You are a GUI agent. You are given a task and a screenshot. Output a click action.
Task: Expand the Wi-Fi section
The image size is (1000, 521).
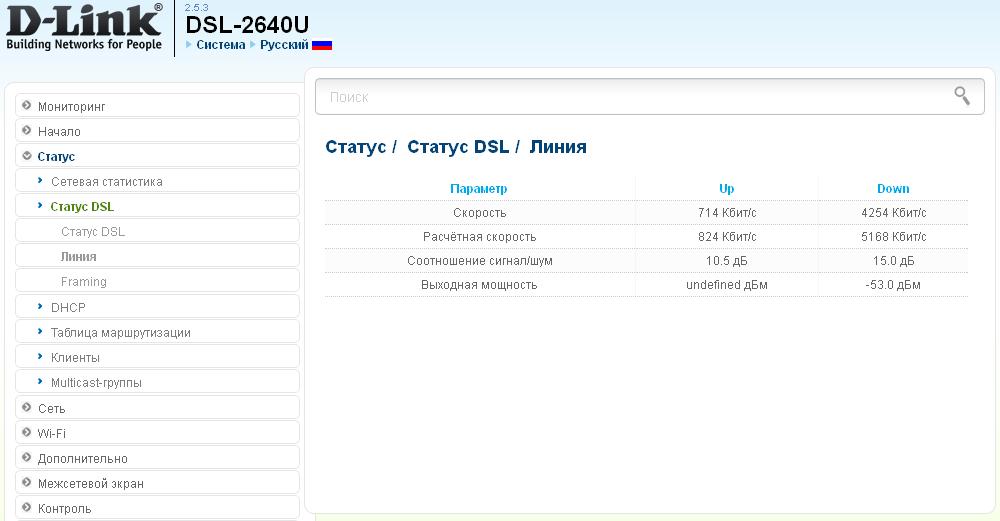(x=157, y=433)
